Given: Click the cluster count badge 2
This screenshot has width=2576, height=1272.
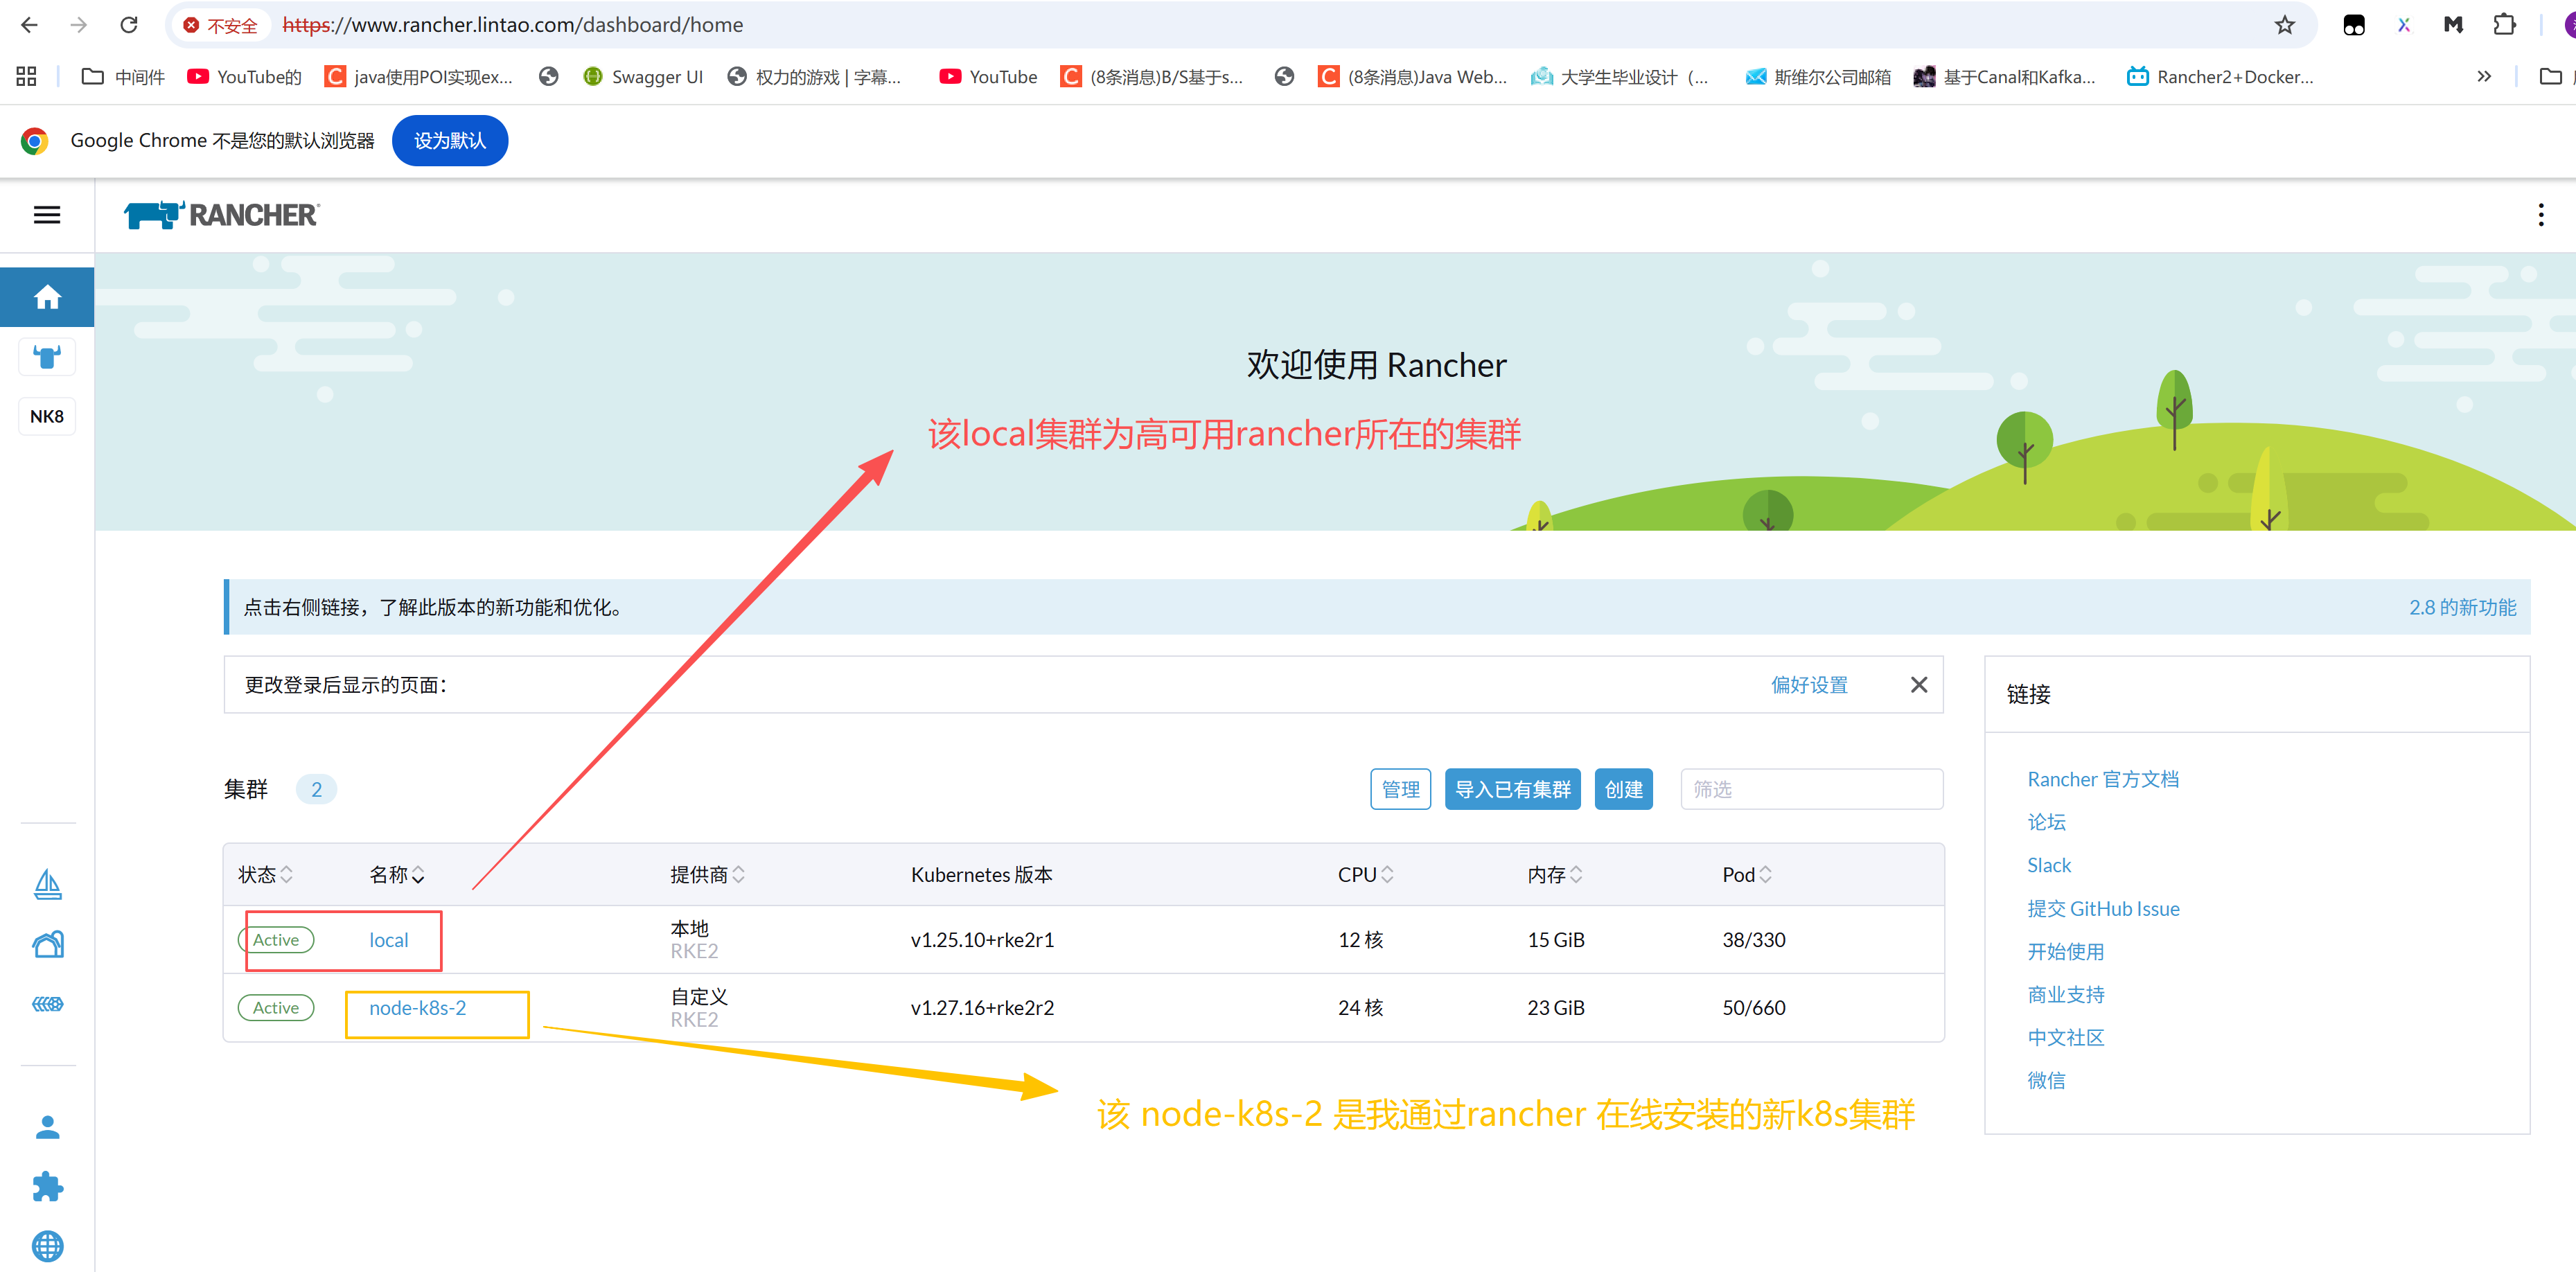Looking at the screenshot, I should tap(316, 790).
